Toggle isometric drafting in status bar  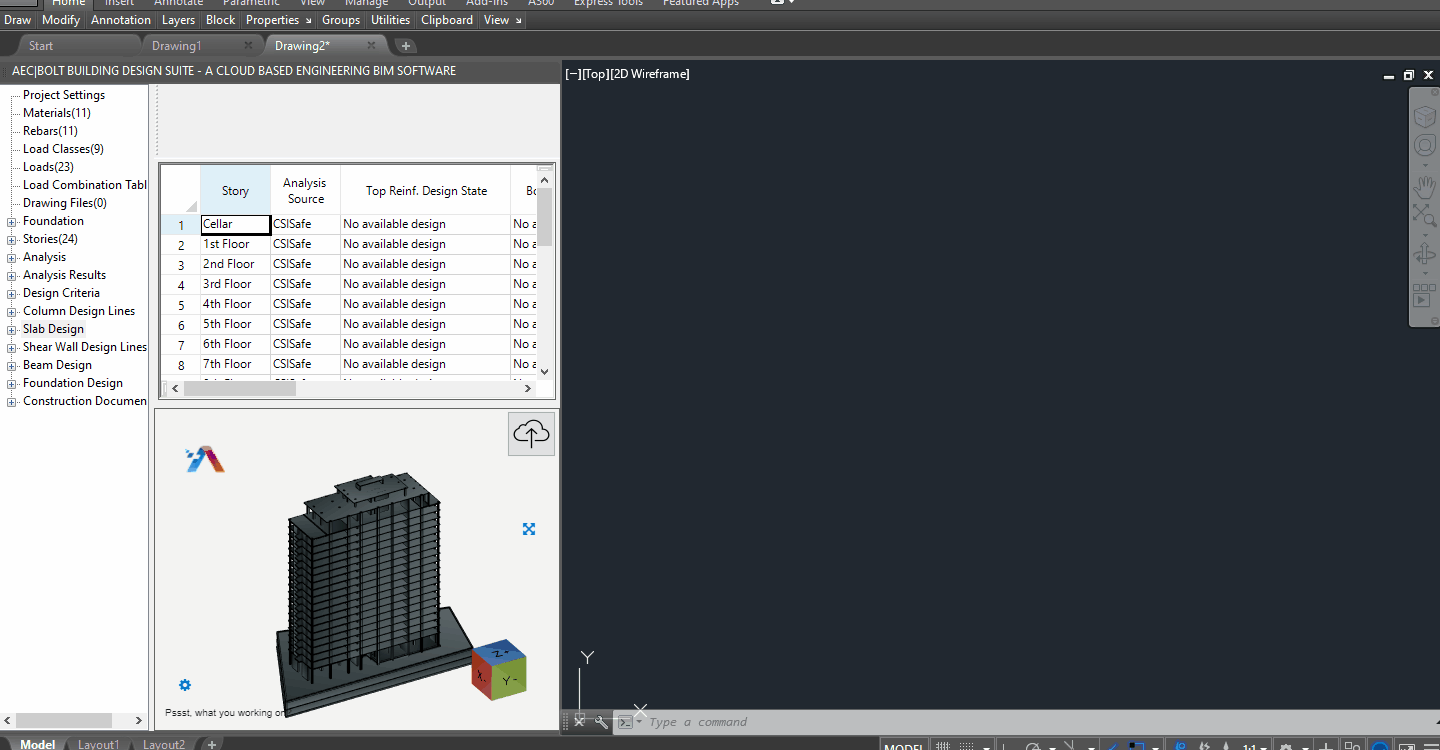(1069, 745)
